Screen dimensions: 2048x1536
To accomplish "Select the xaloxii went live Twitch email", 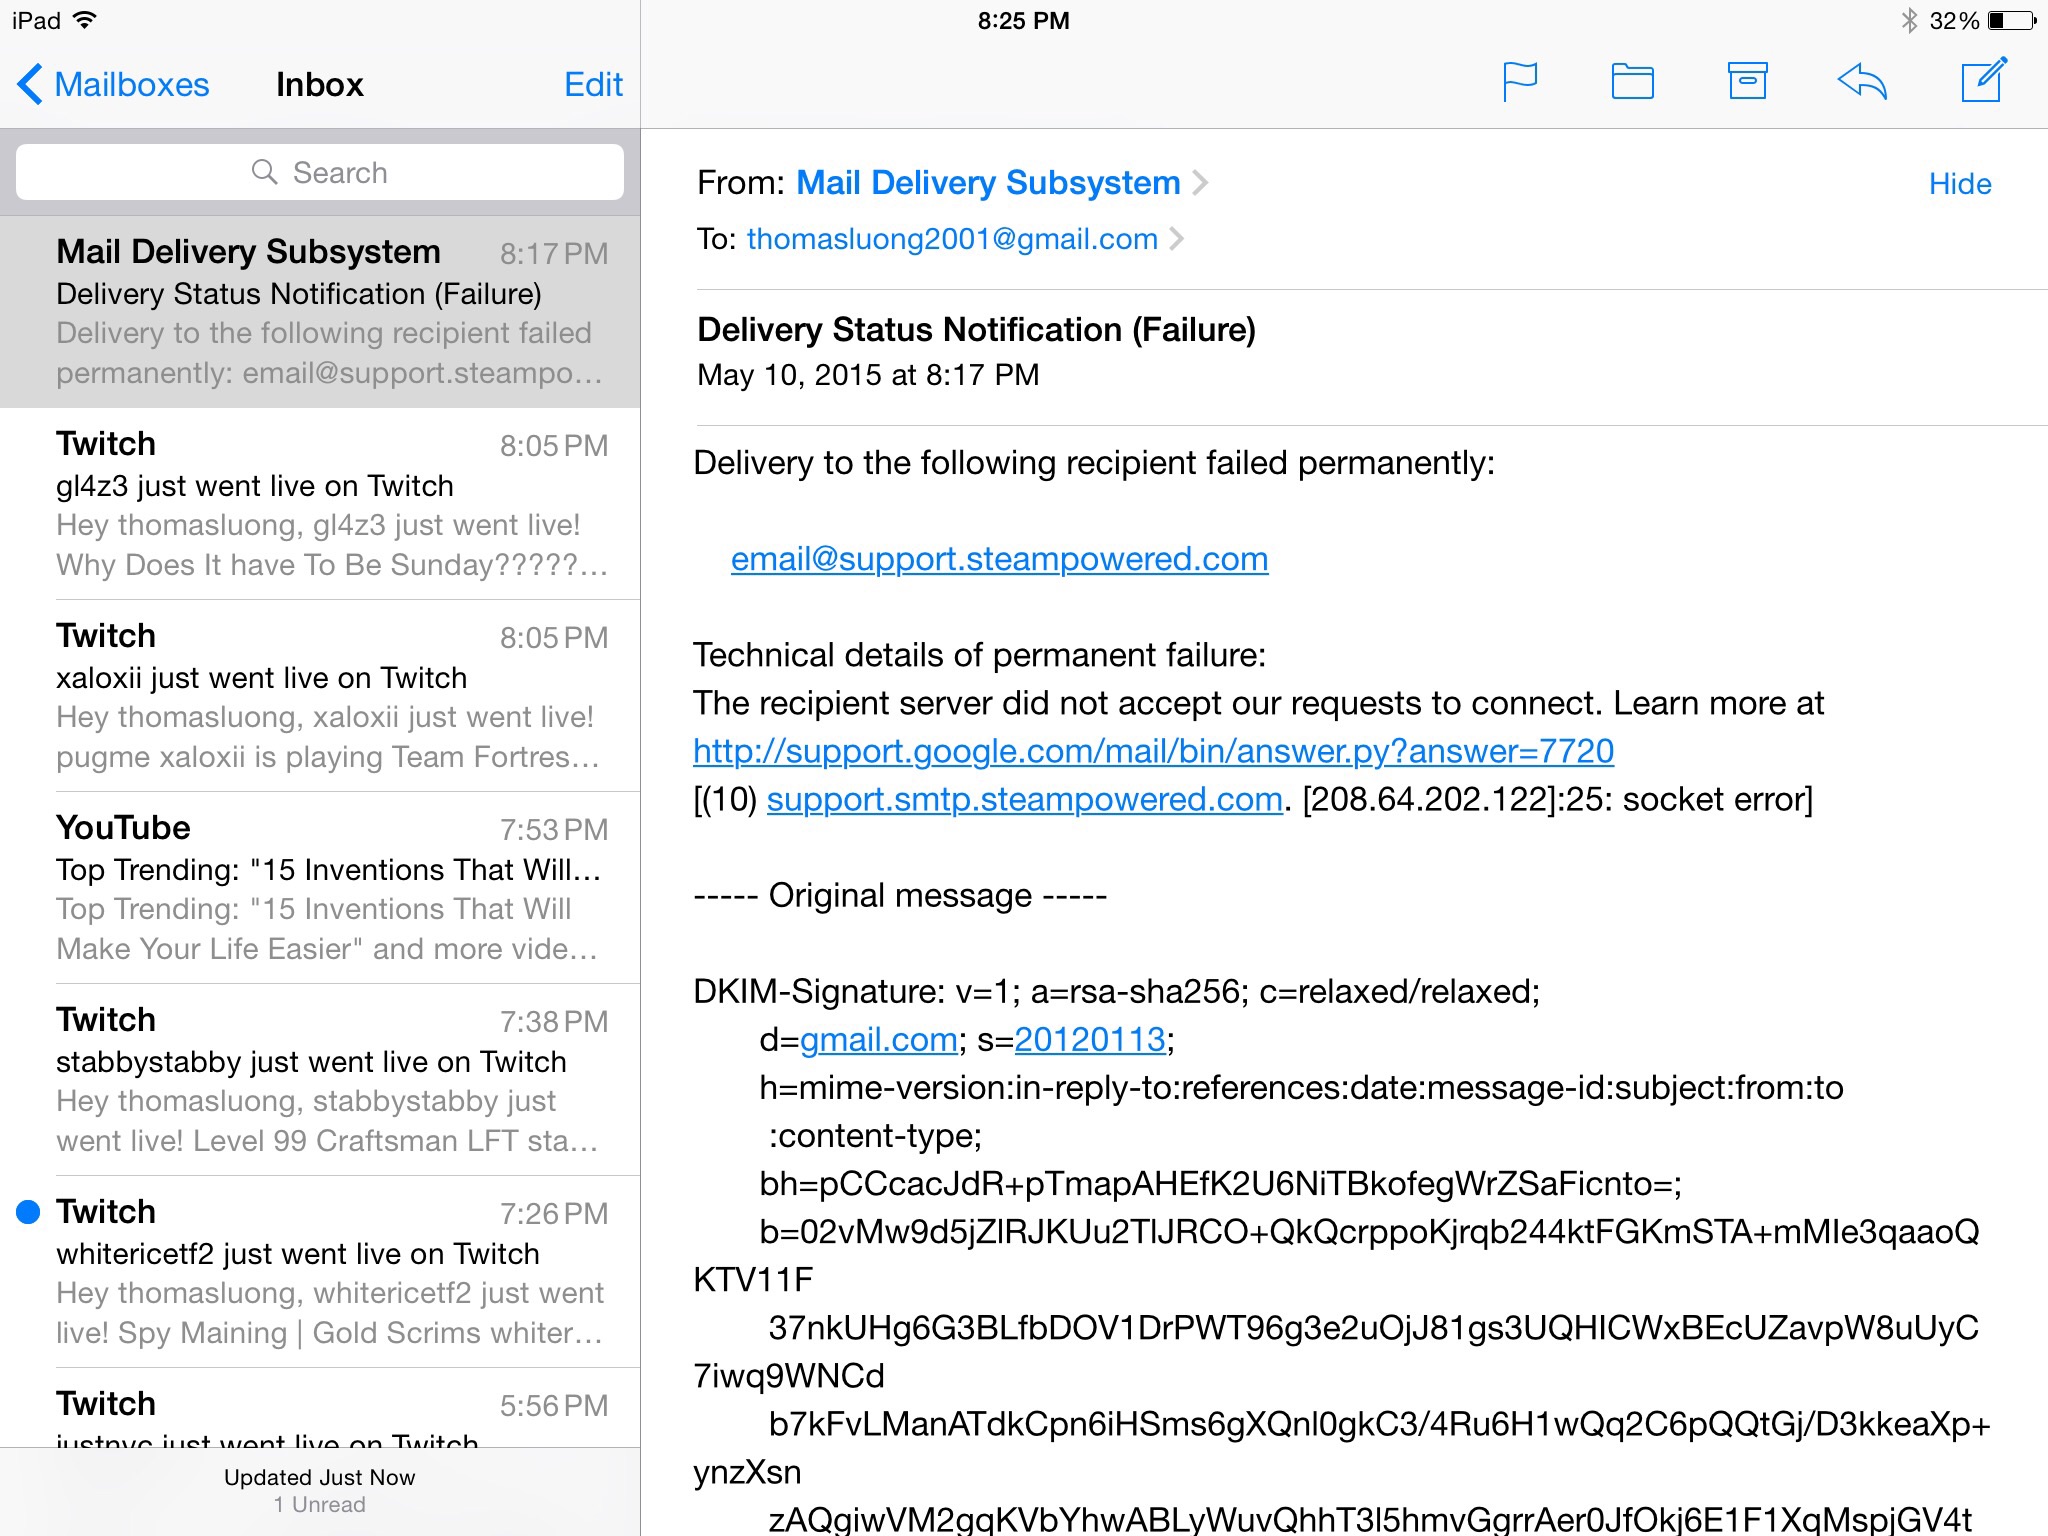I will (x=328, y=696).
